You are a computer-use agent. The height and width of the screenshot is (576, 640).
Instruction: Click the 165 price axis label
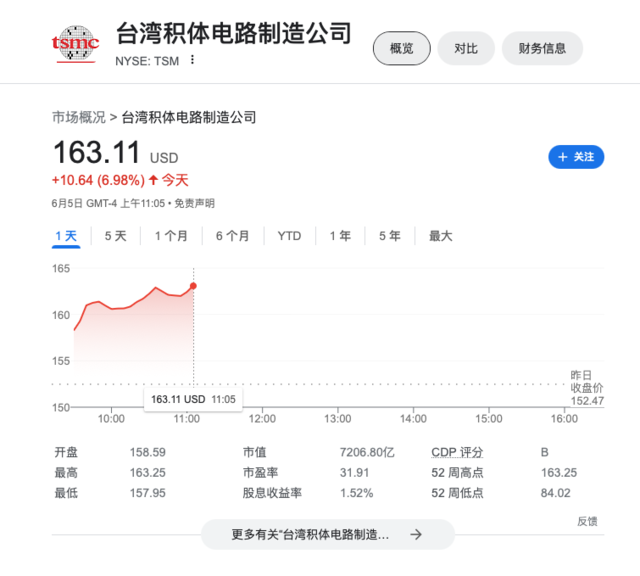point(61,269)
